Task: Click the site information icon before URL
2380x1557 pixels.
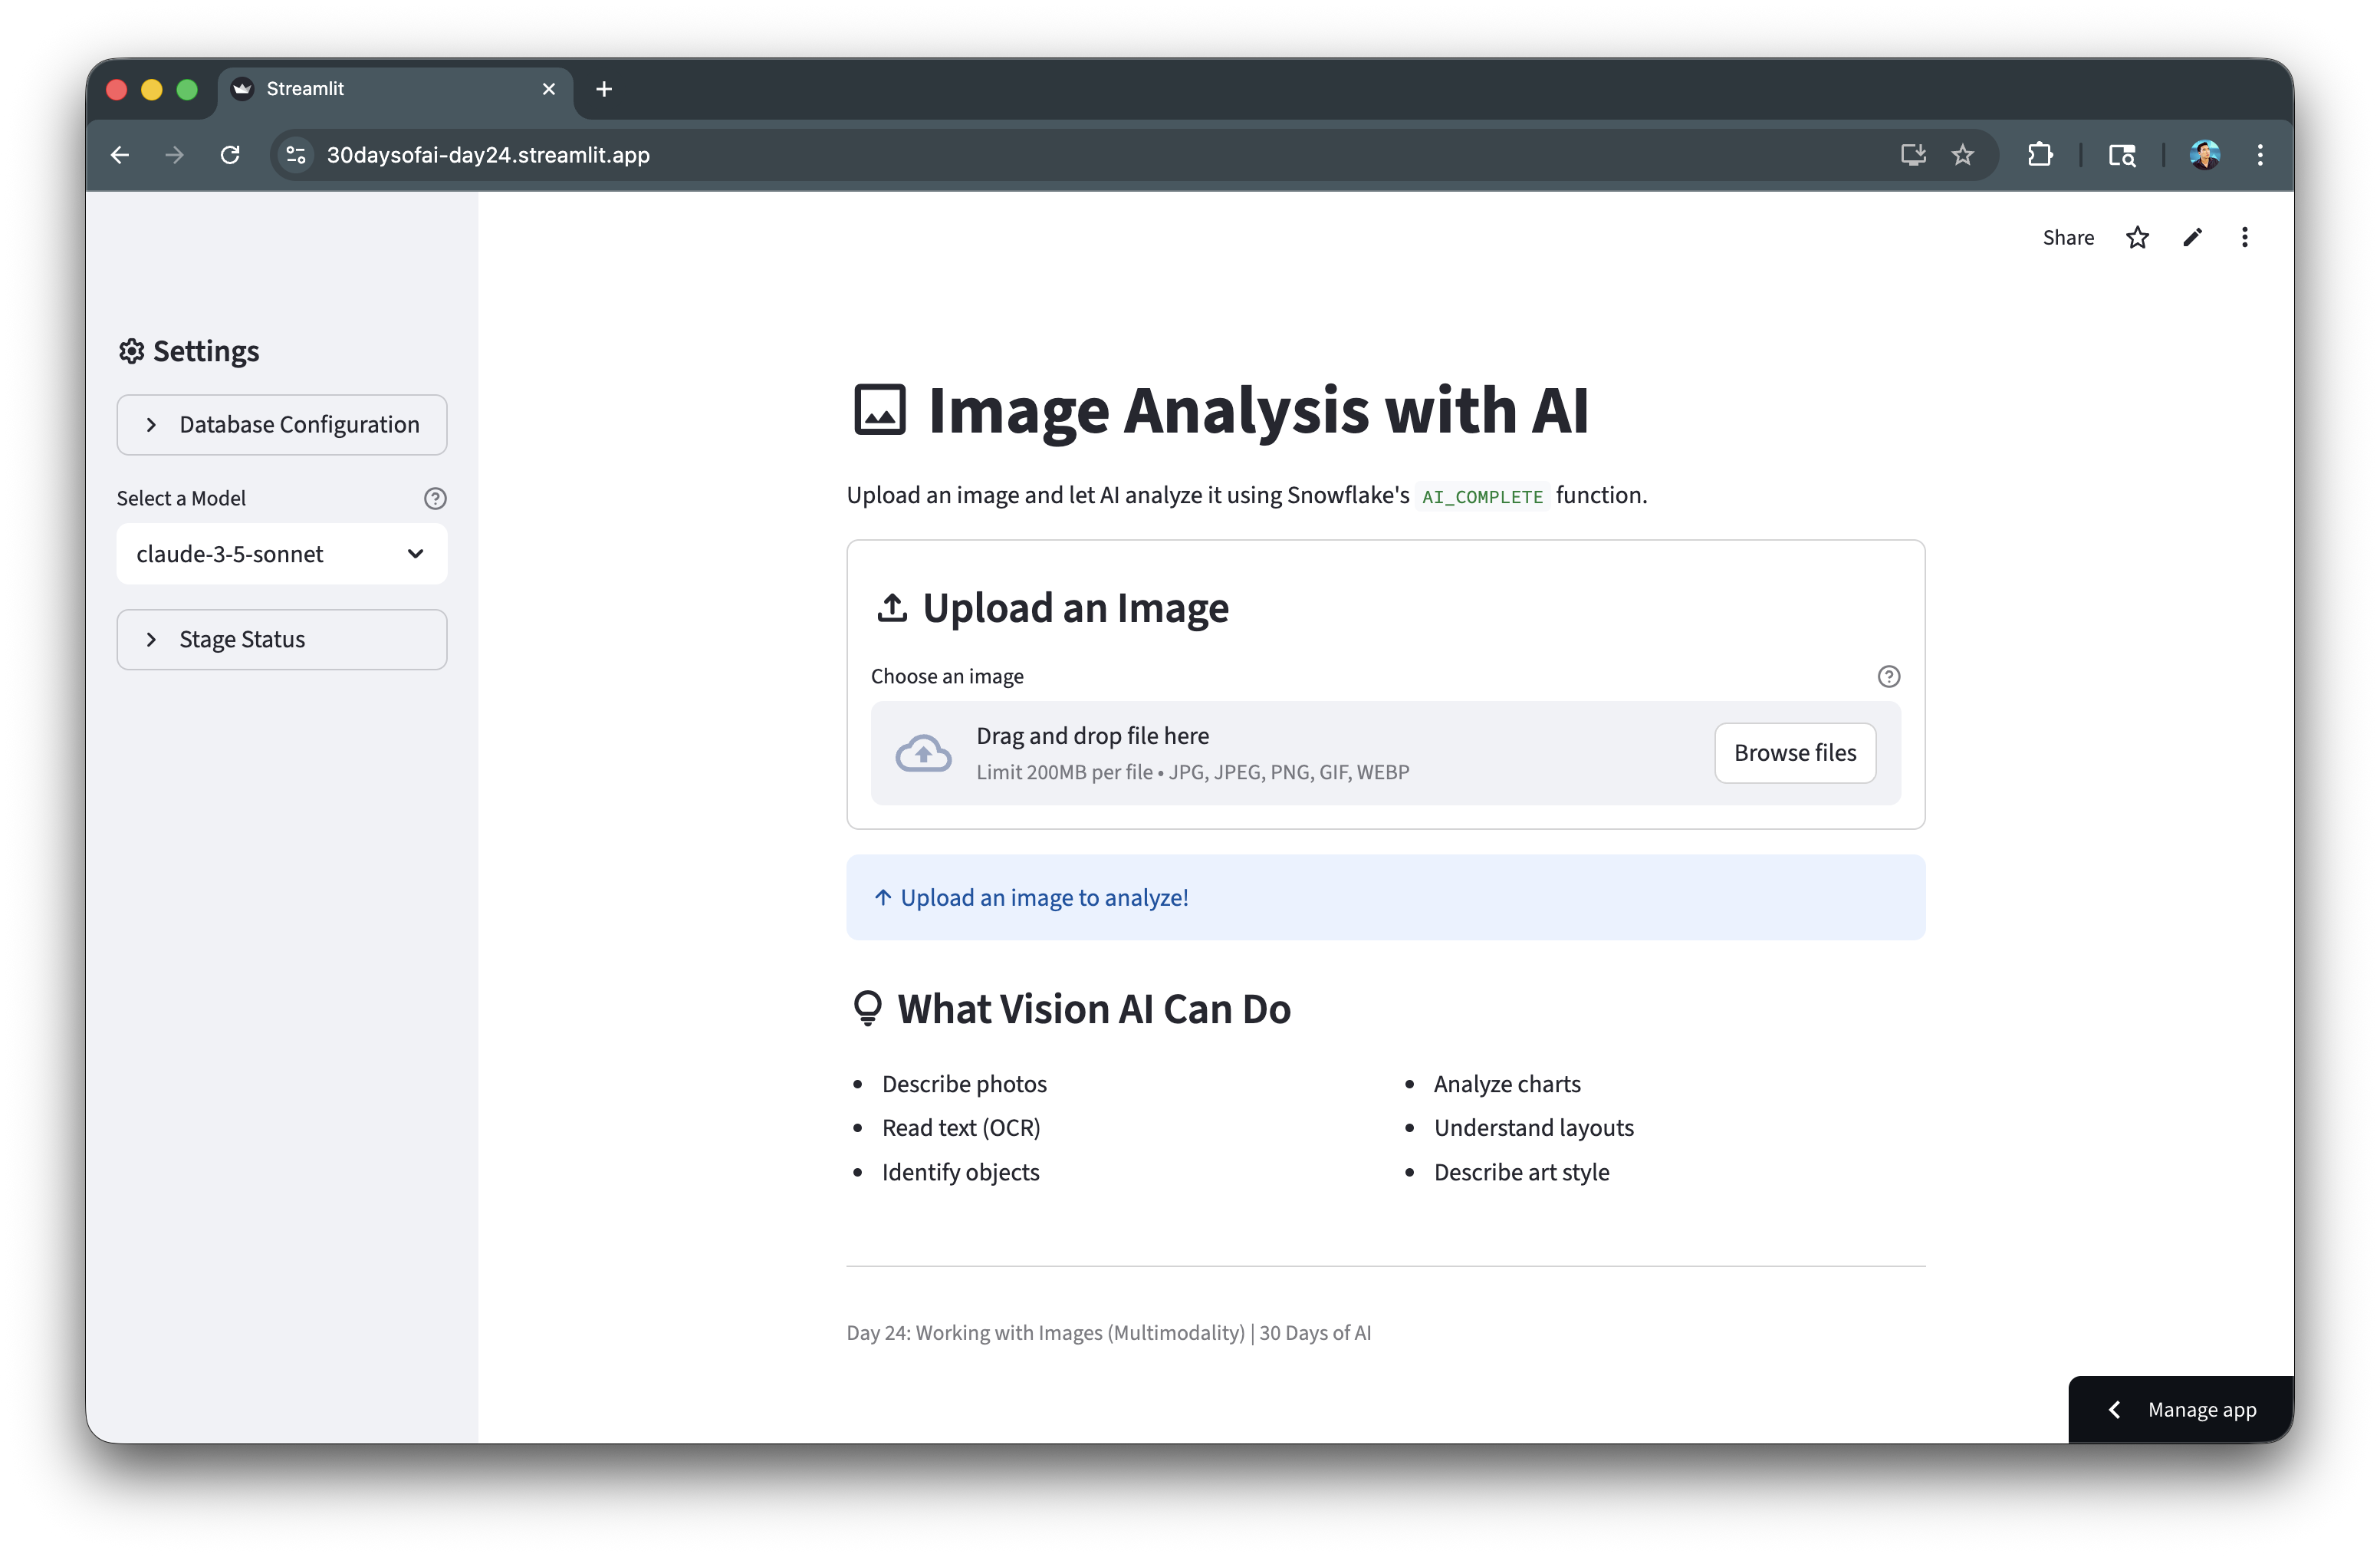Action: pyautogui.click(x=296, y=155)
